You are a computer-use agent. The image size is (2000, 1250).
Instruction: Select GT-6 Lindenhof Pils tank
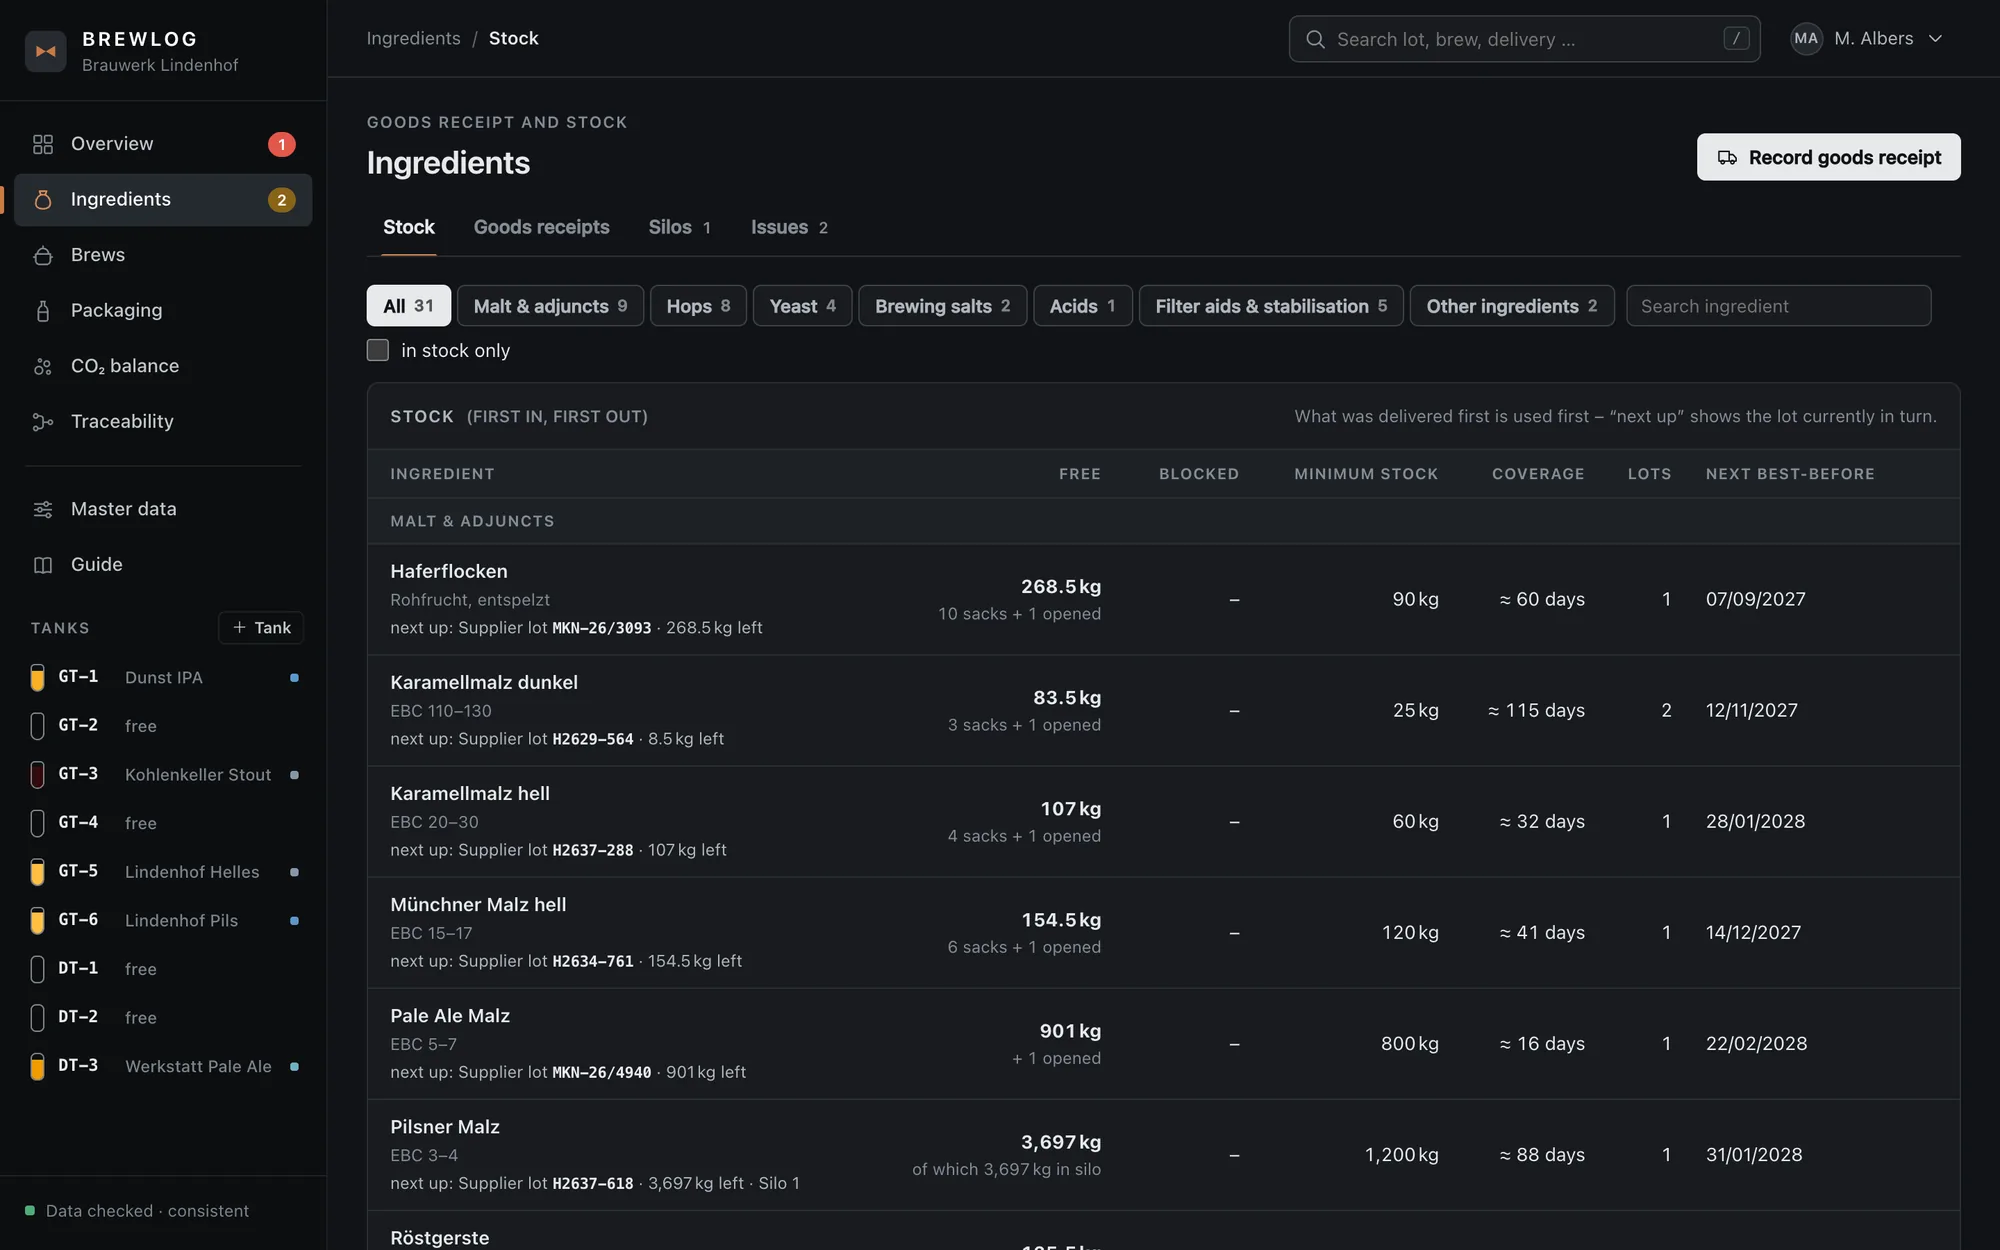pyautogui.click(x=165, y=920)
